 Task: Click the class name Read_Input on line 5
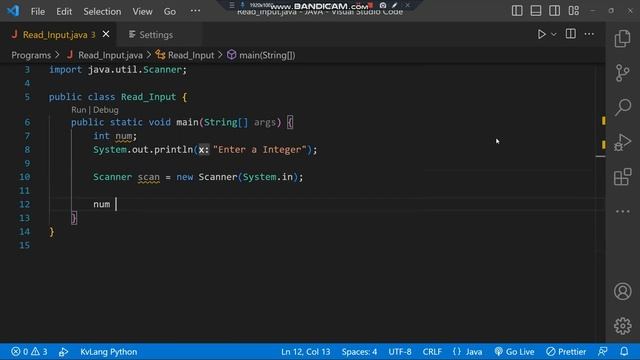click(x=148, y=97)
